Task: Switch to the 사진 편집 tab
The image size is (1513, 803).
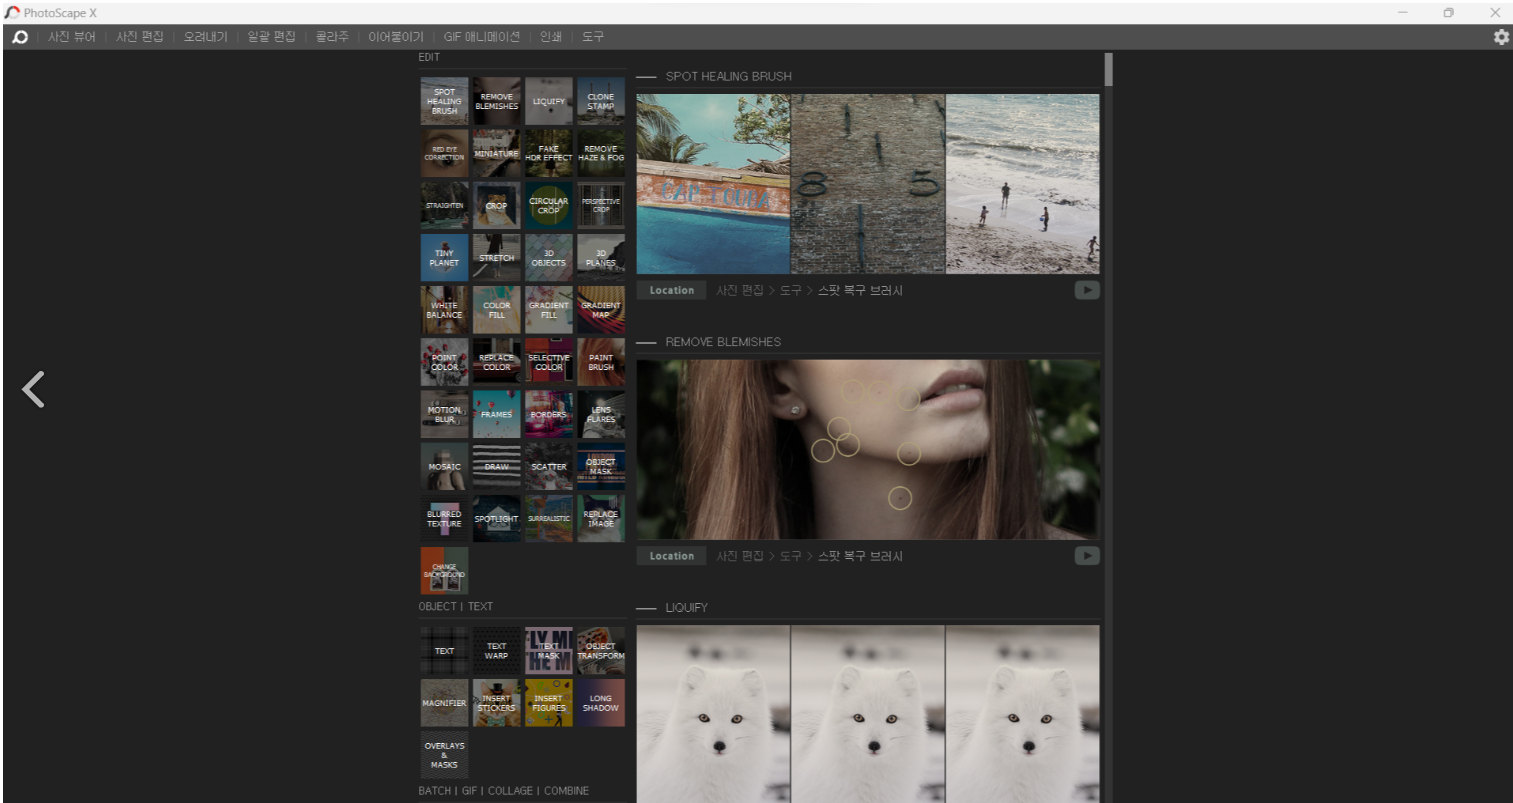Action: [x=140, y=37]
